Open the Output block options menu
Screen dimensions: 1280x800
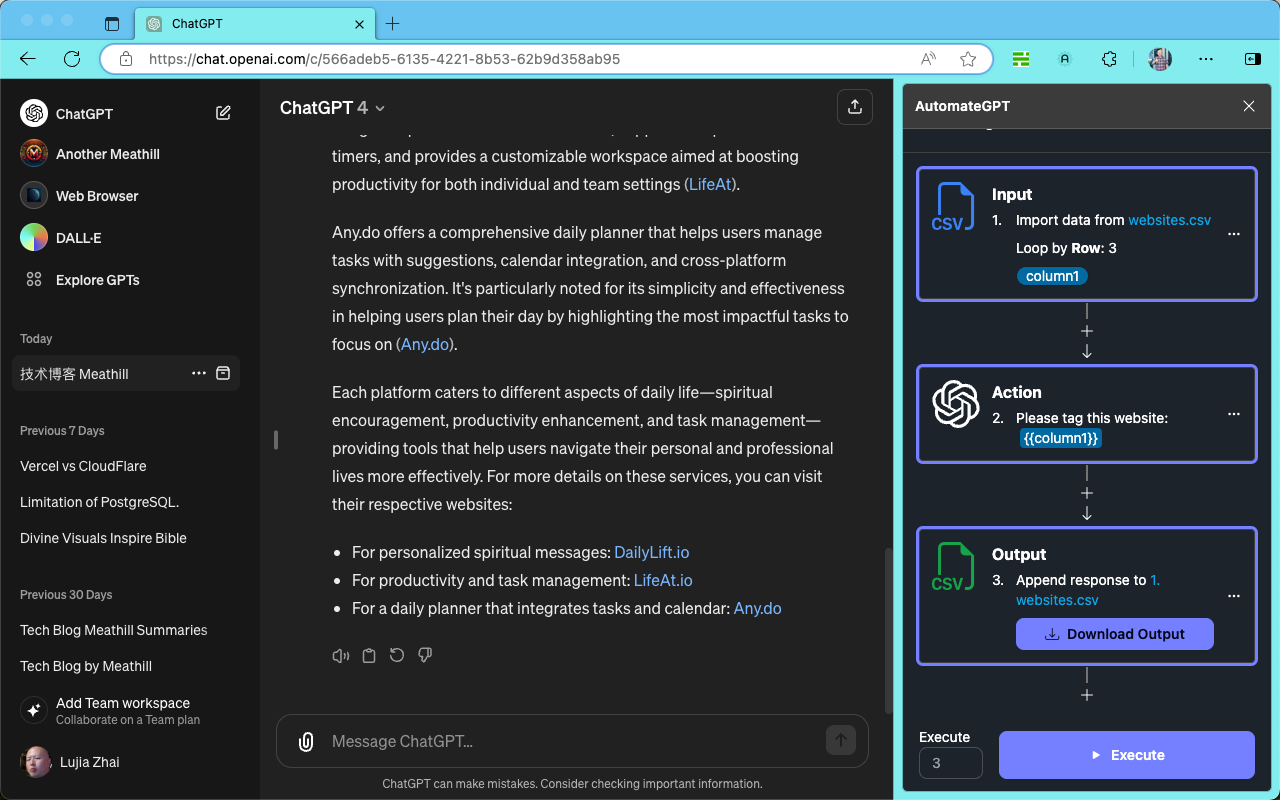1233,595
